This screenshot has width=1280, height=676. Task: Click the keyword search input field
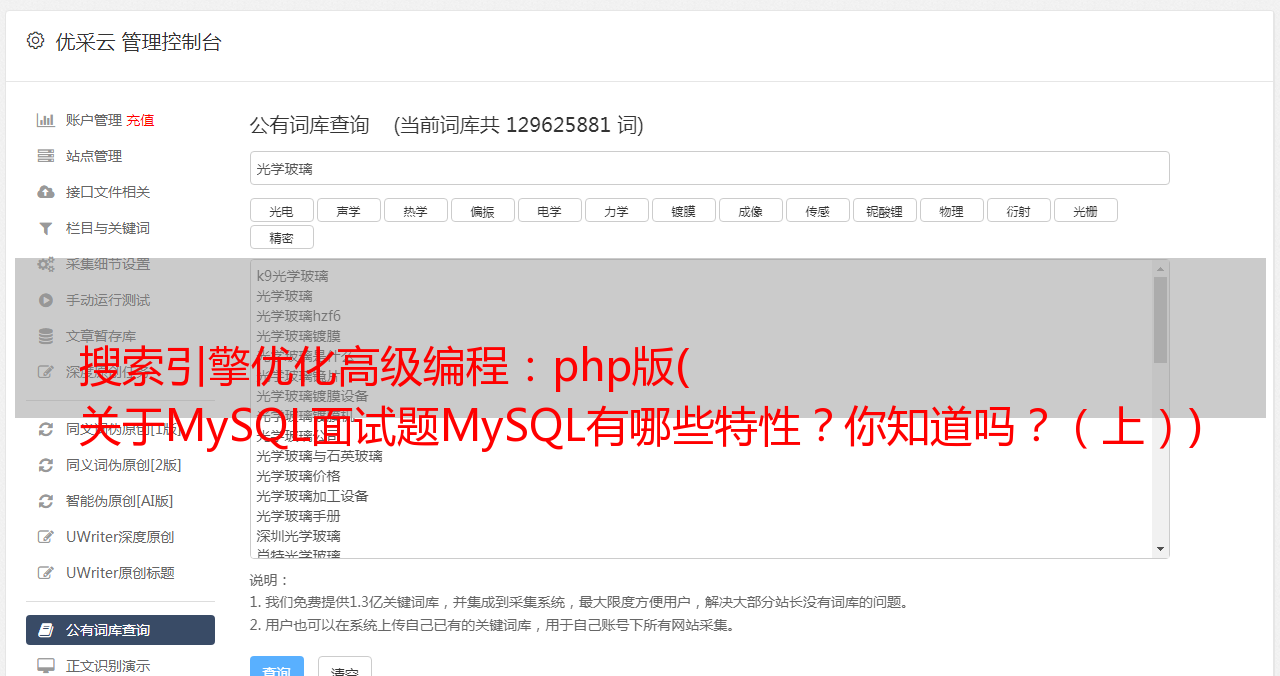709,168
